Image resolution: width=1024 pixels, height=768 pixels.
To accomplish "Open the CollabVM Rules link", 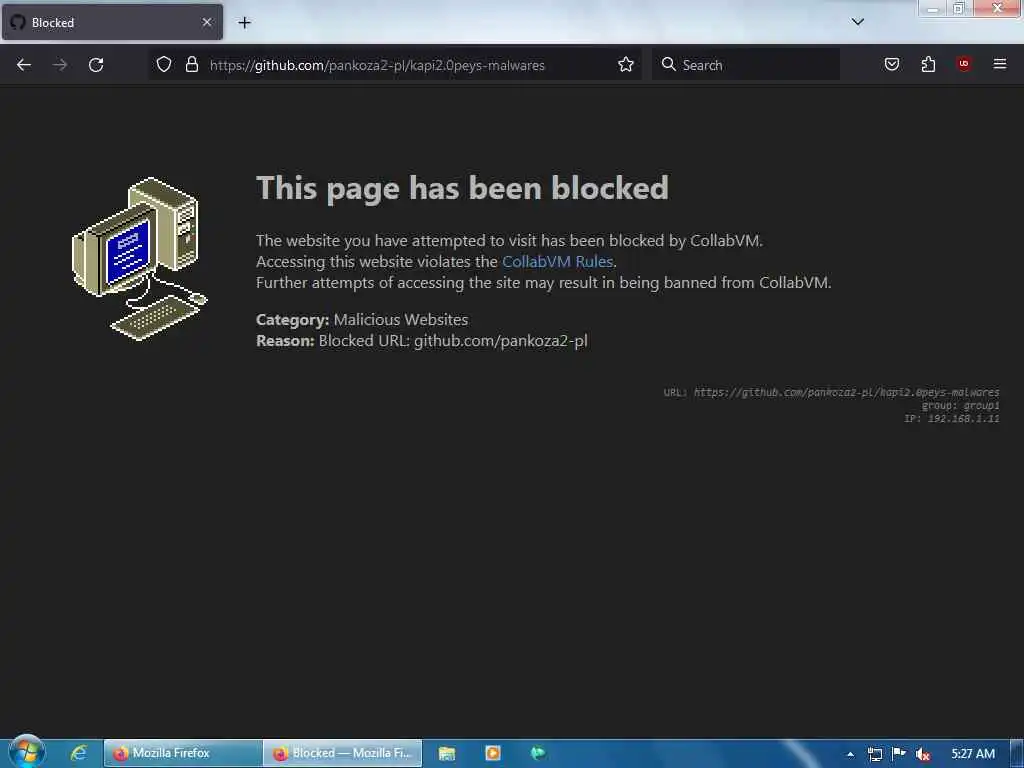I will 557,261.
